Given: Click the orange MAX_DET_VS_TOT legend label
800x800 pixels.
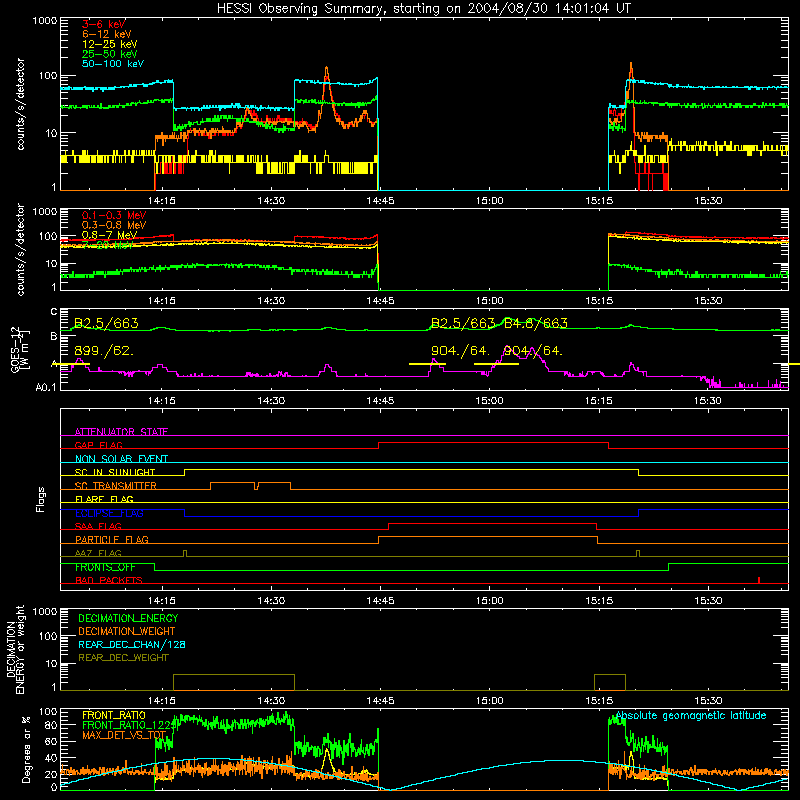Looking at the screenshot, I should [124, 735].
